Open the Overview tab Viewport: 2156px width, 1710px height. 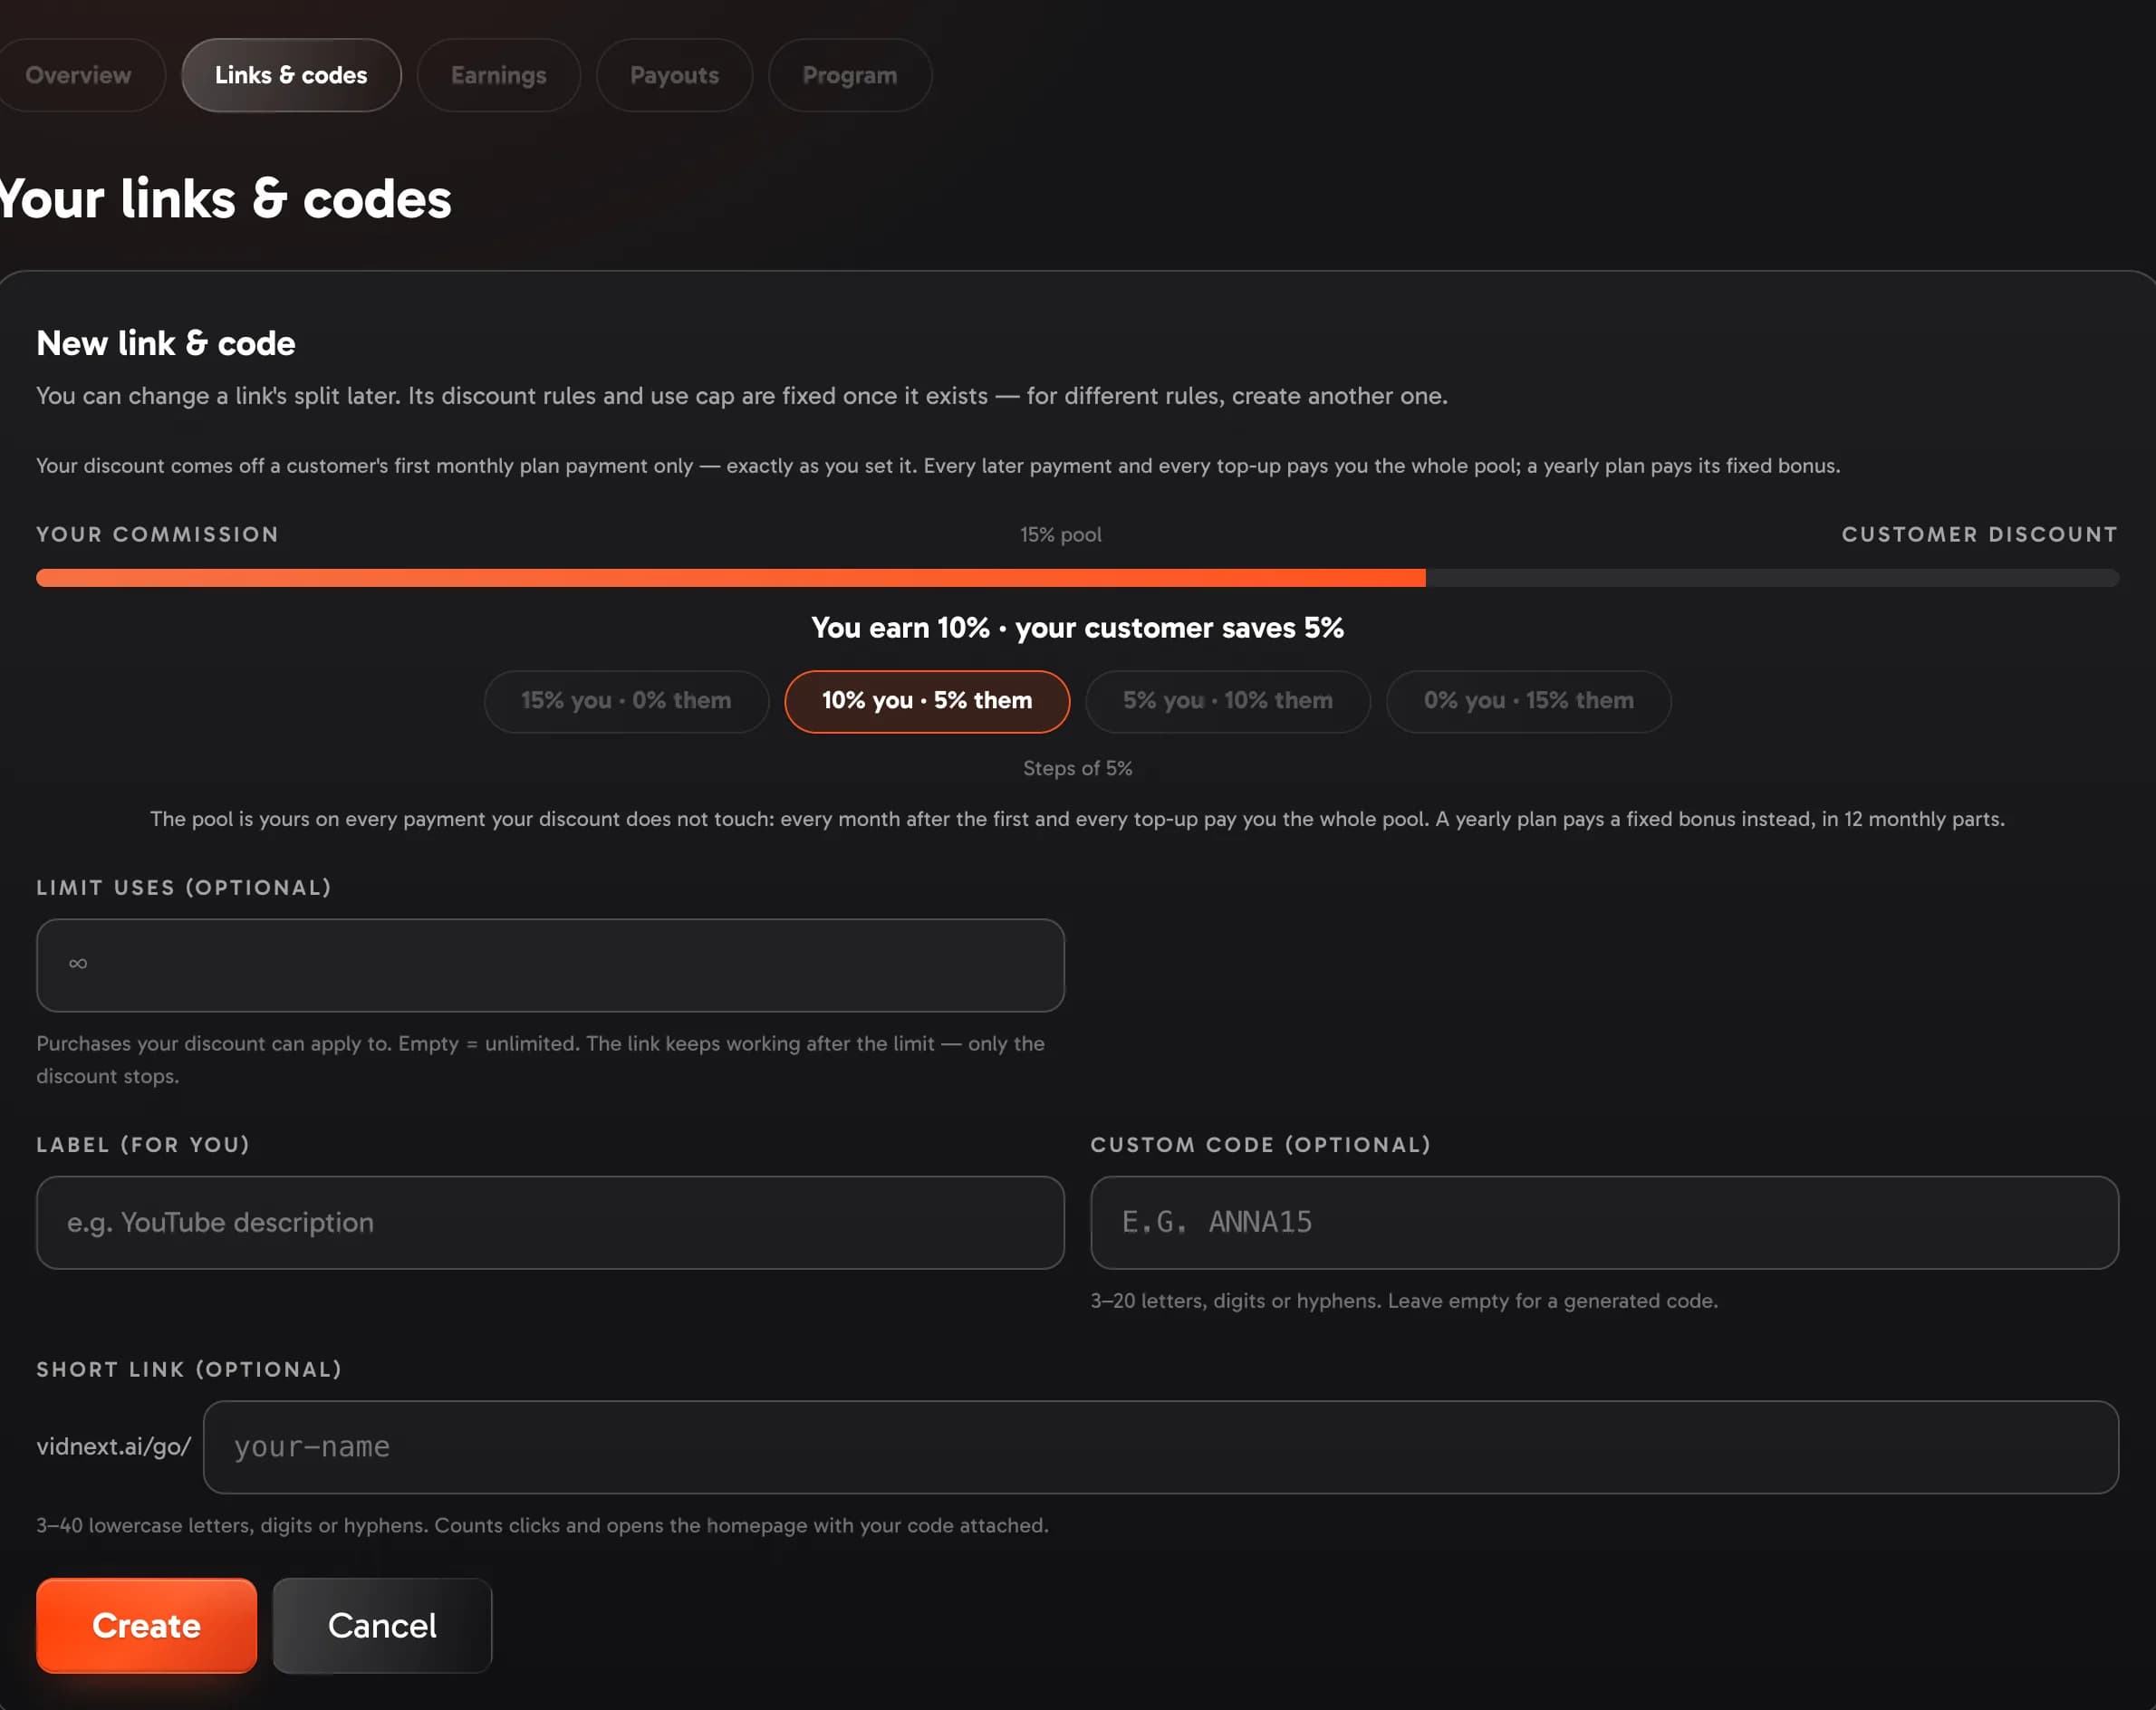coord(78,75)
